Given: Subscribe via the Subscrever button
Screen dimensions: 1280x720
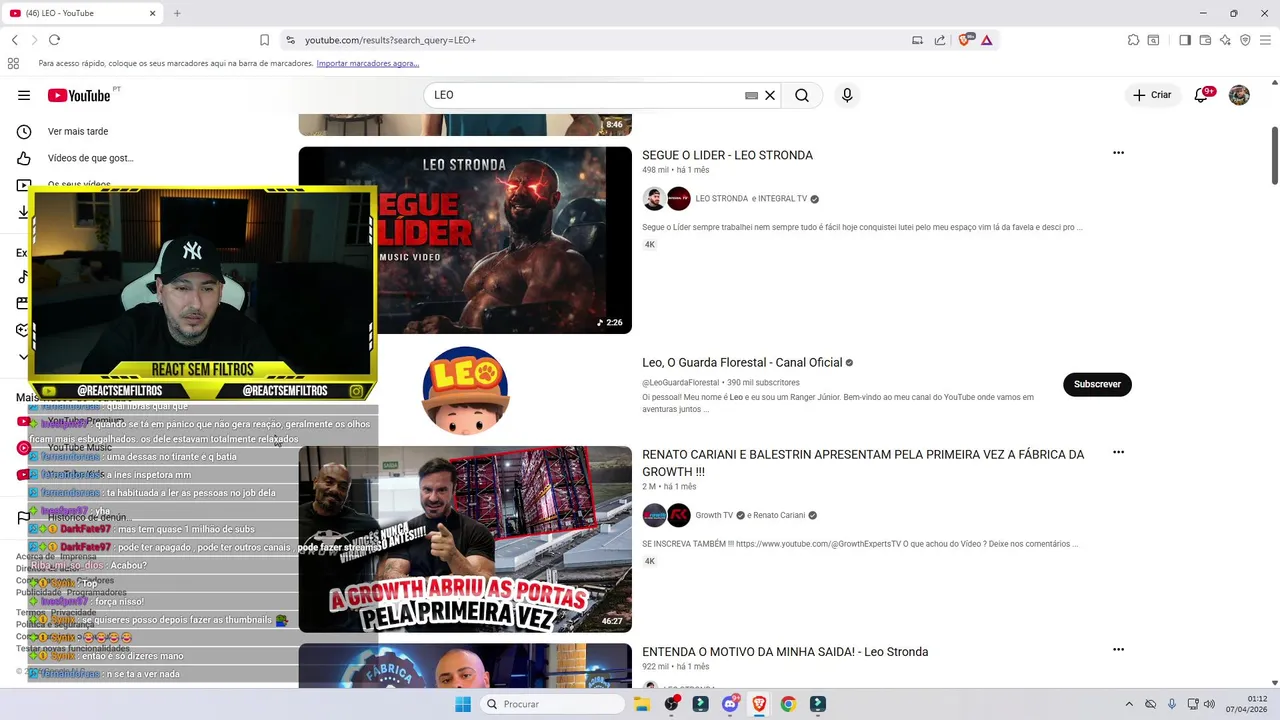Looking at the screenshot, I should point(1097,384).
